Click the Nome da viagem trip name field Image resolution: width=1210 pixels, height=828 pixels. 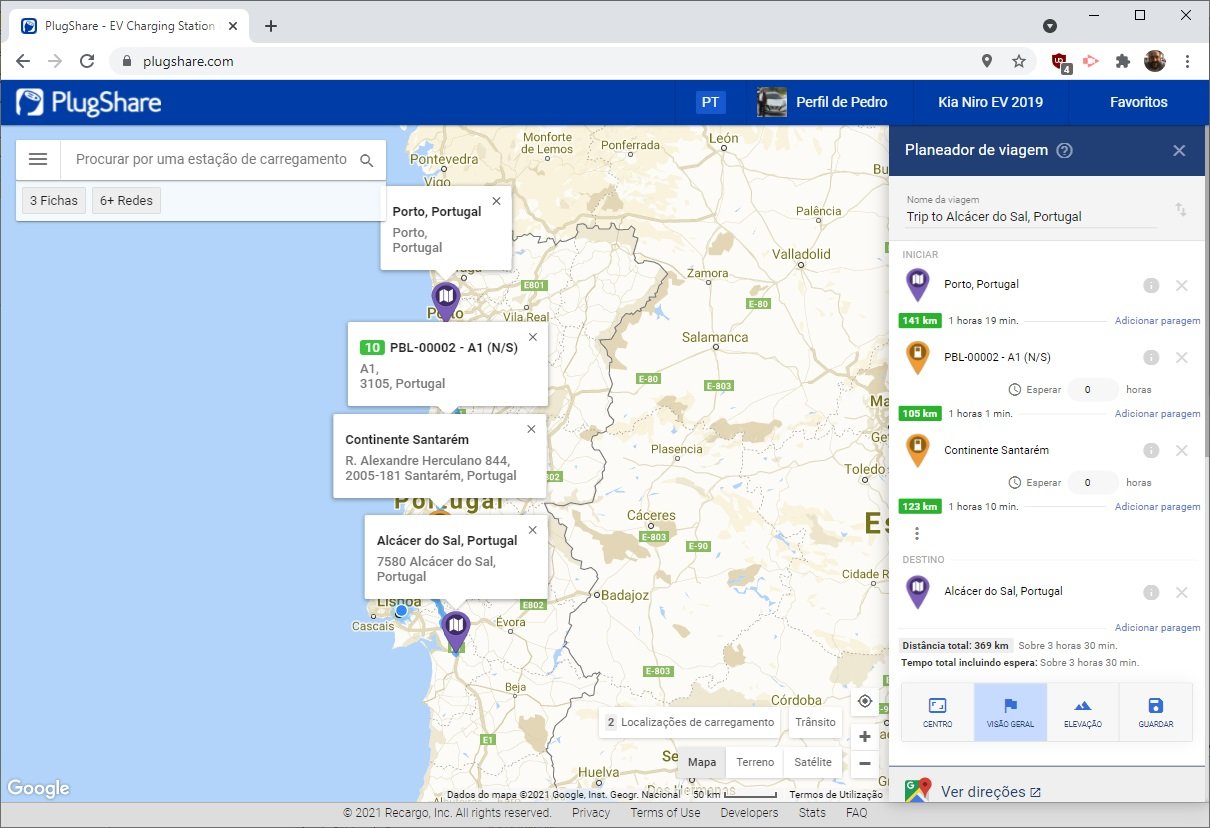pyautogui.click(x=1030, y=216)
